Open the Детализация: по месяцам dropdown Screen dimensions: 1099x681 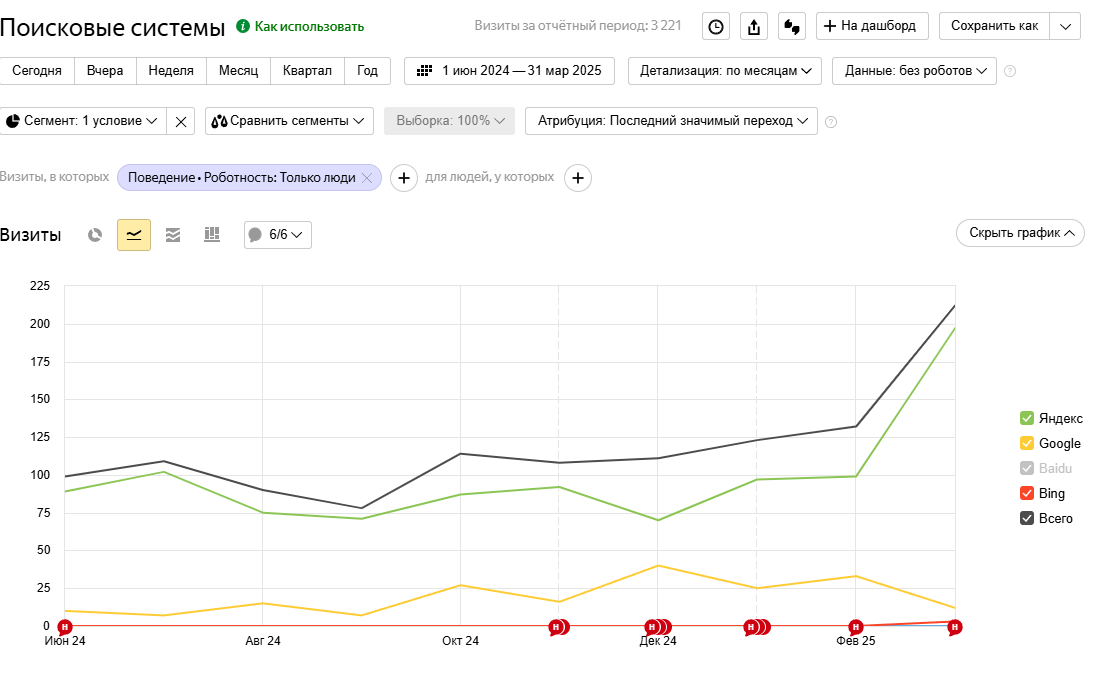click(x=724, y=71)
